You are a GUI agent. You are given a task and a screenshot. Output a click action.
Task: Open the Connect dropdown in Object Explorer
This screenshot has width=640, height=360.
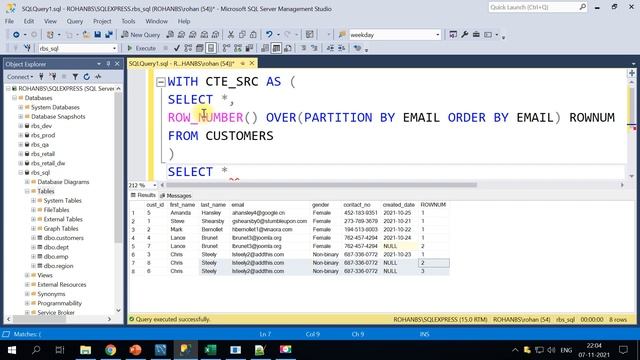pos(20,76)
